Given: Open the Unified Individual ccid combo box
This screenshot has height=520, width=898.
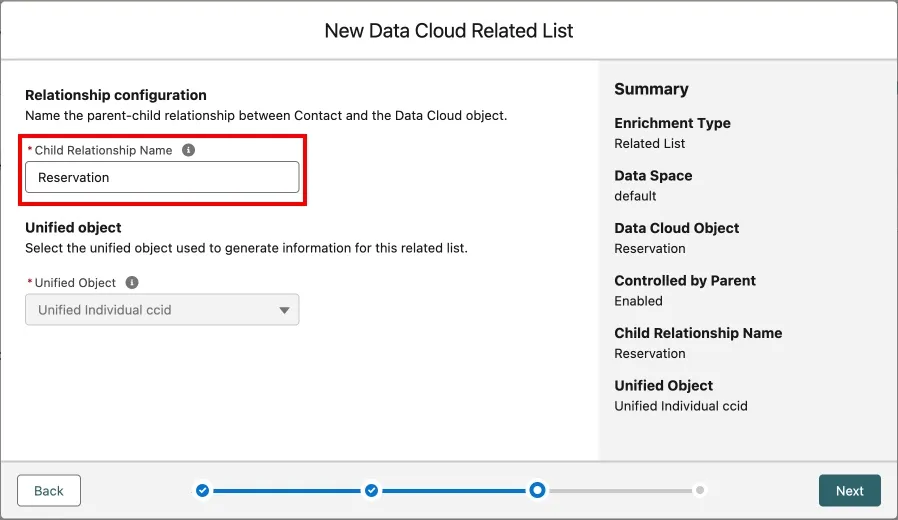Looking at the screenshot, I should click(150, 310).
